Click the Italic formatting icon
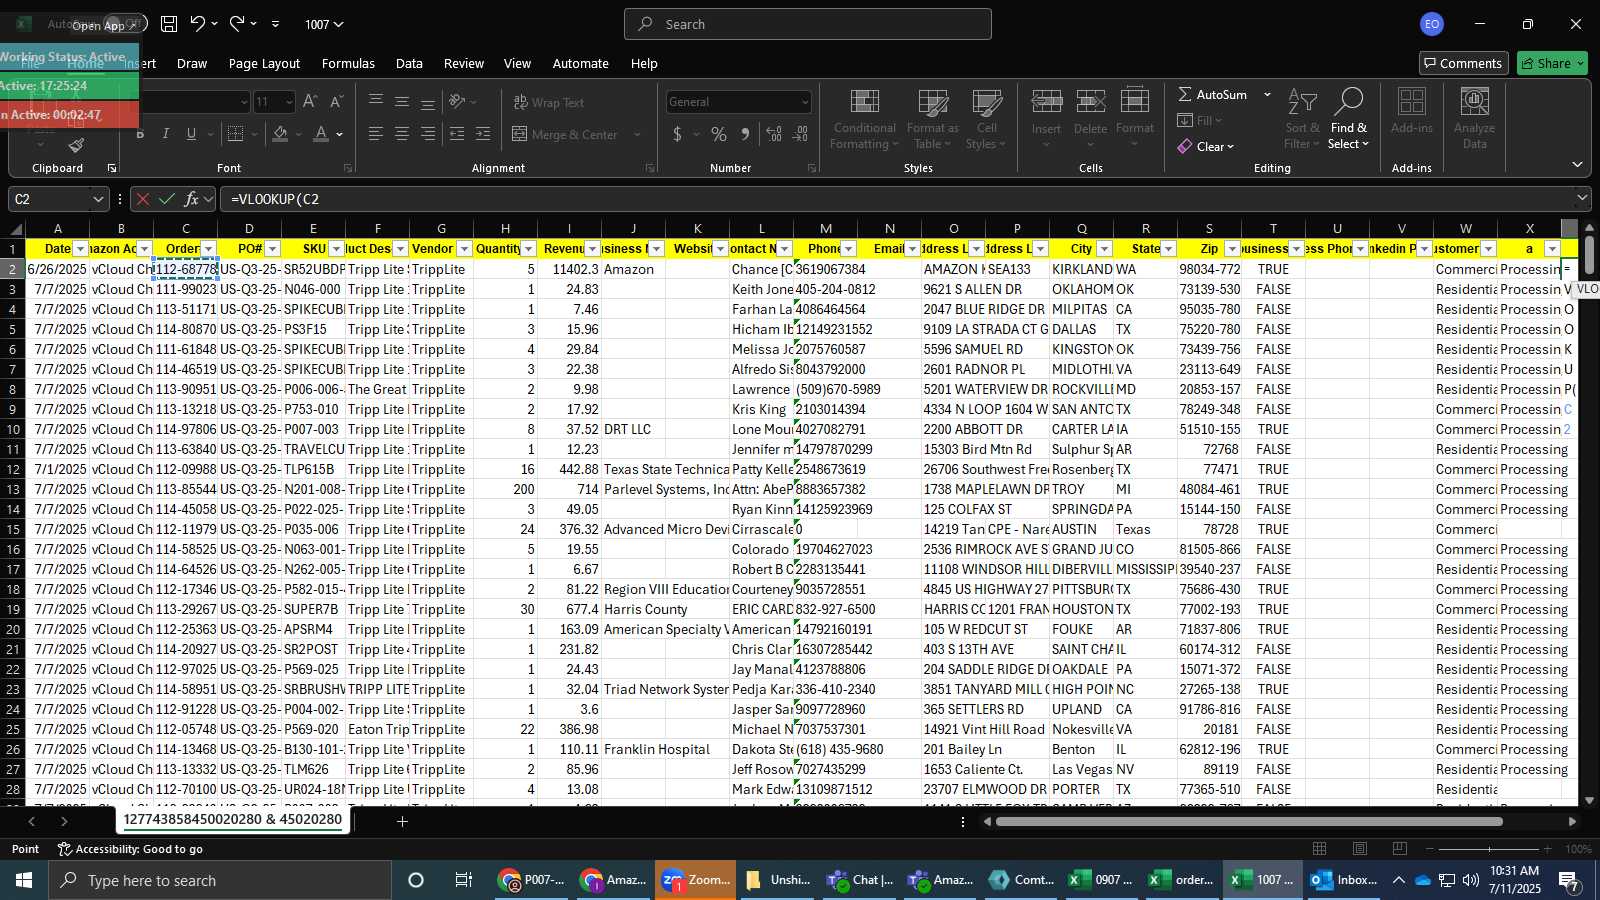 [165, 134]
